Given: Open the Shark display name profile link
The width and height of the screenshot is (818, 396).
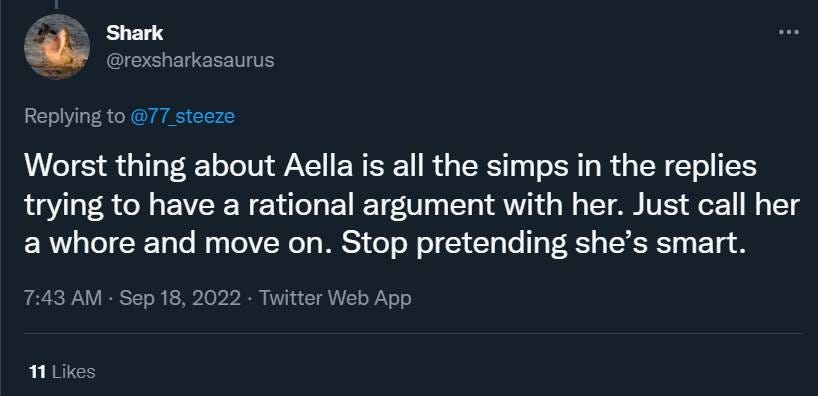Looking at the screenshot, I should (x=134, y=33).
